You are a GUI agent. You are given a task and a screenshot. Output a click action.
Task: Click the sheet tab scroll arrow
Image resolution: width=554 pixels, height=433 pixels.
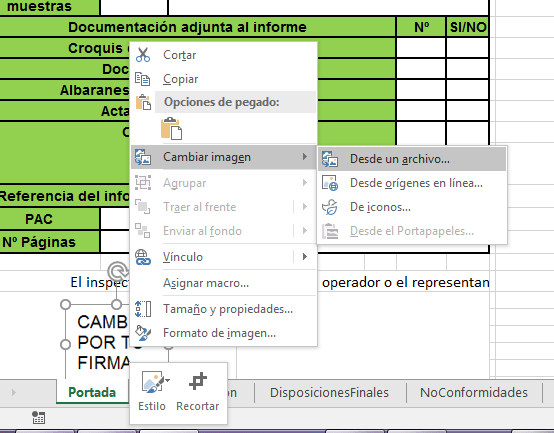14,392
